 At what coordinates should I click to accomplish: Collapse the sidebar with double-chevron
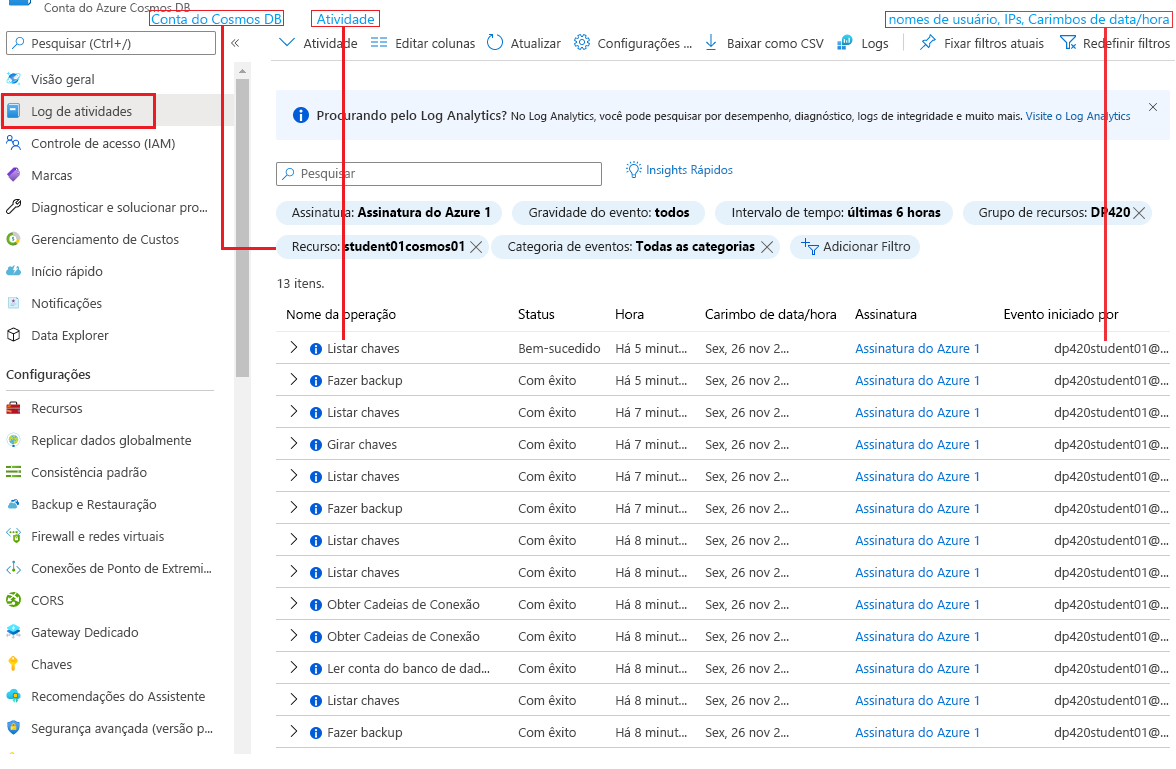(235, 44)
